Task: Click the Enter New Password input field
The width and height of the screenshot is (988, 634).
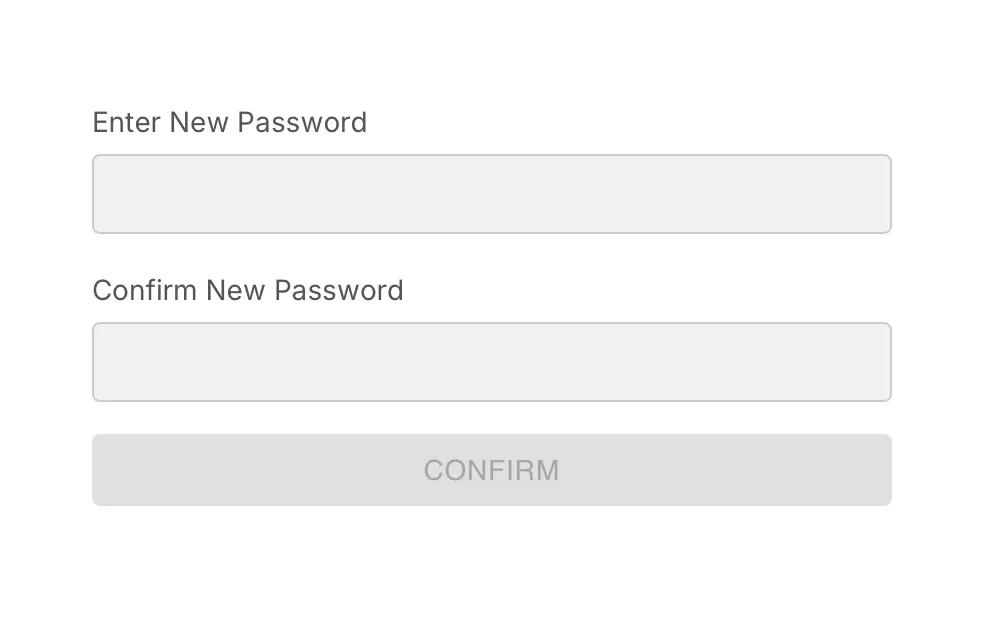Action: pyautogui.click(x=491, y=193)
